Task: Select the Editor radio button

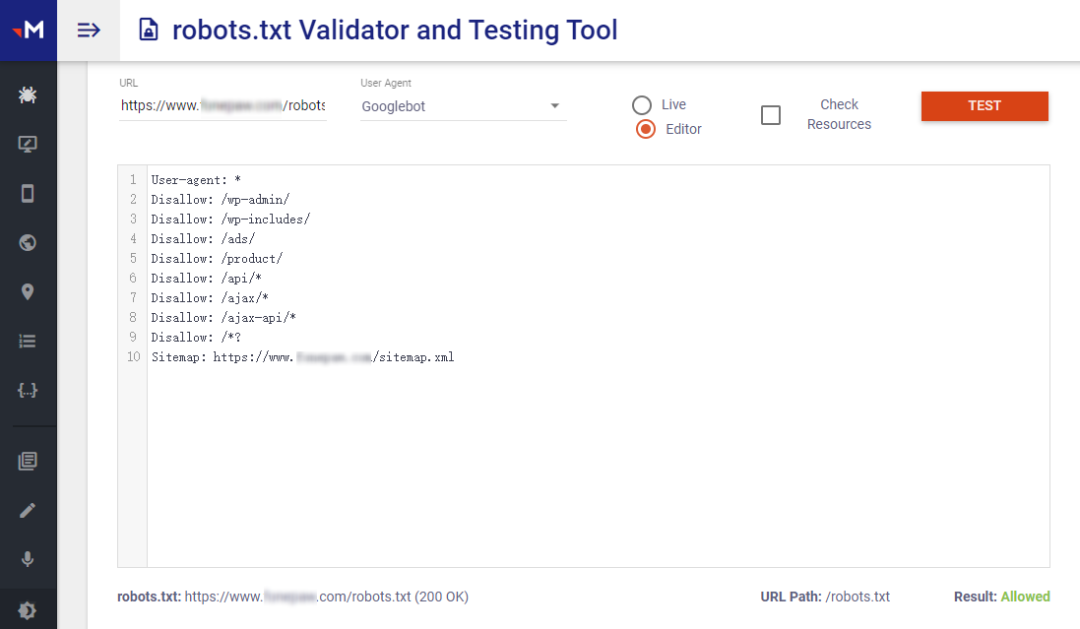Action: tap(645, 130)
